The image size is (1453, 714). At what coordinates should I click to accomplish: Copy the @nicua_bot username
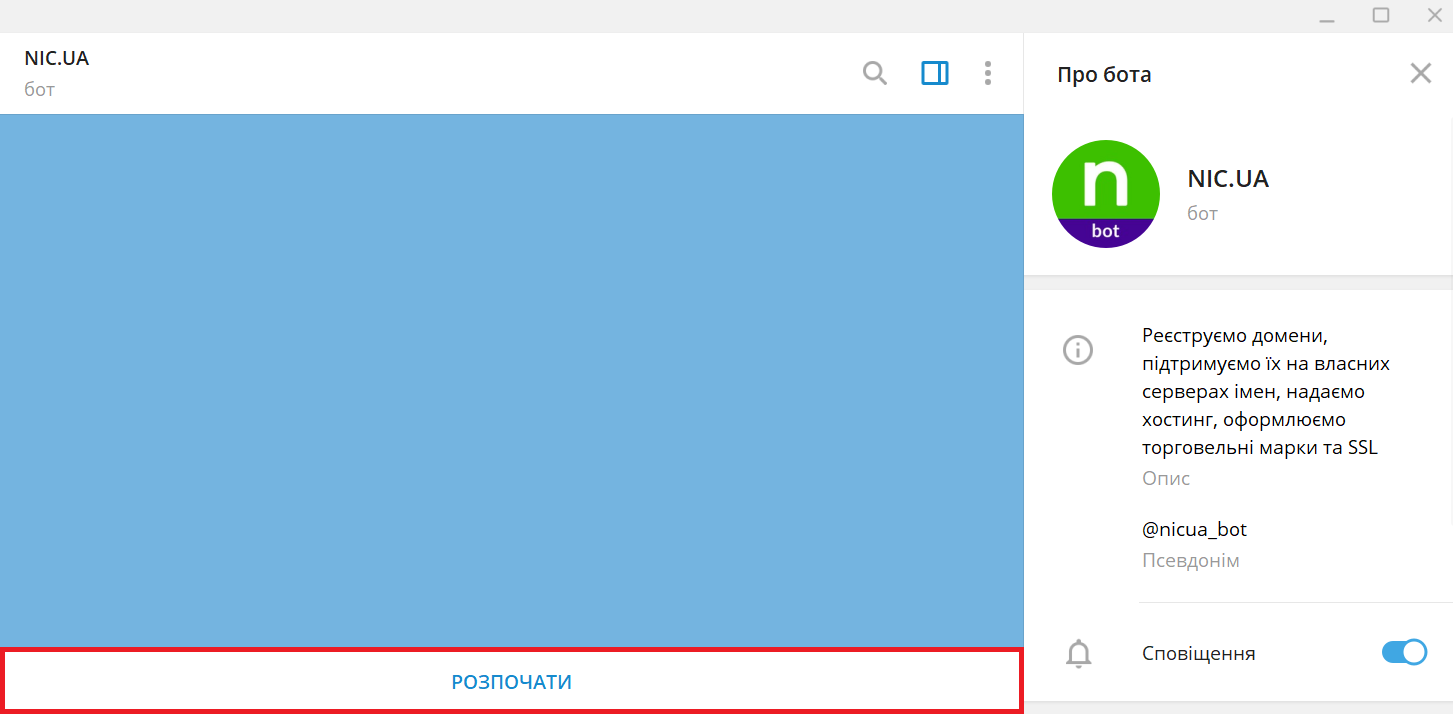click(1194, 530)
